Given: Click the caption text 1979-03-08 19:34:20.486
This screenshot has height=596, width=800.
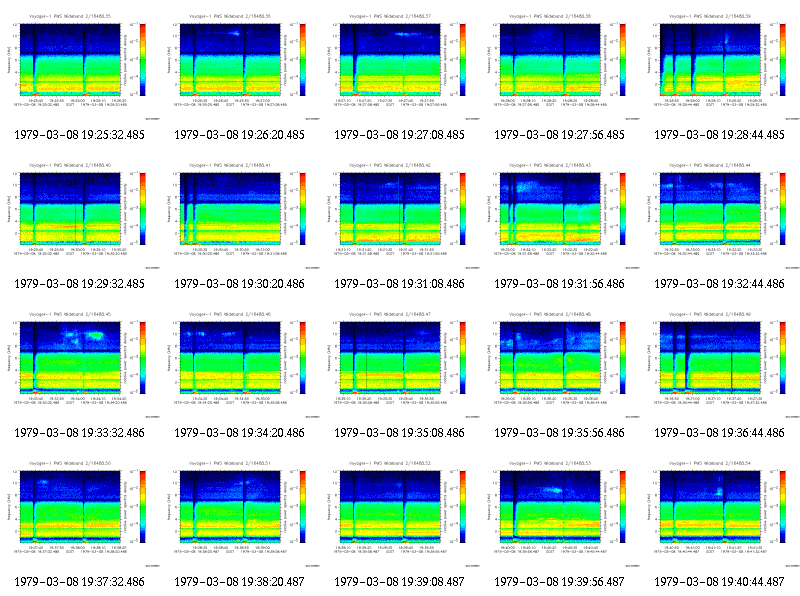Looking at the screenshot, I should [240, 433].
